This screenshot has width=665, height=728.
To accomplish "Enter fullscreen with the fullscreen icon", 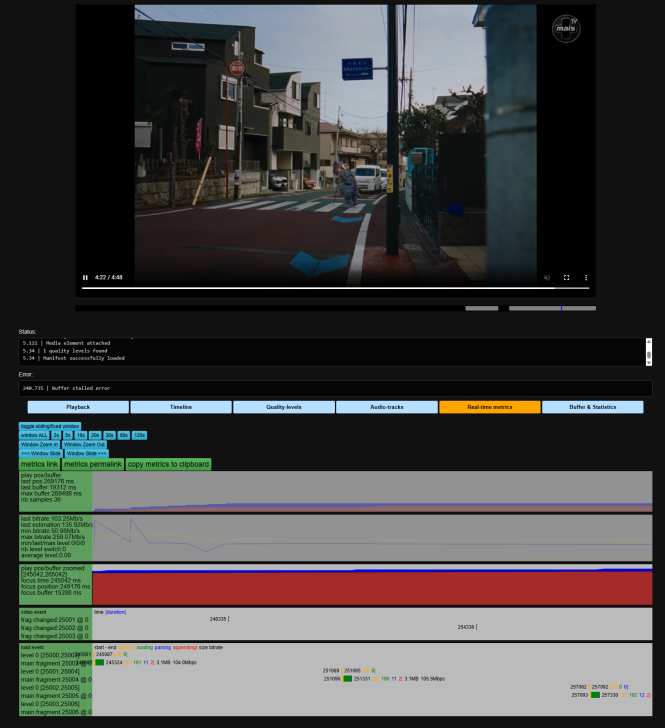I will 567,278.
